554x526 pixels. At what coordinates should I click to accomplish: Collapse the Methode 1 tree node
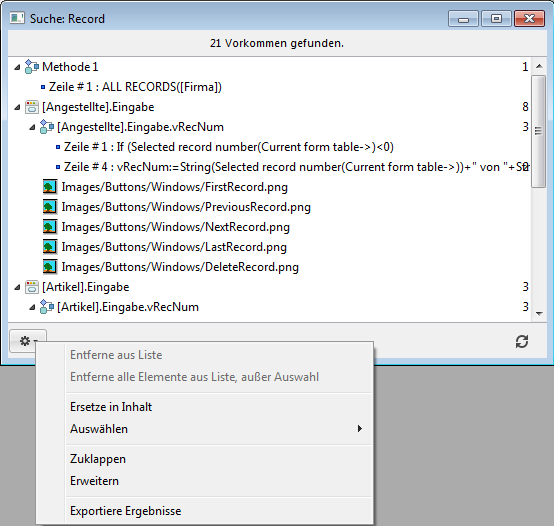coord(17,67)
